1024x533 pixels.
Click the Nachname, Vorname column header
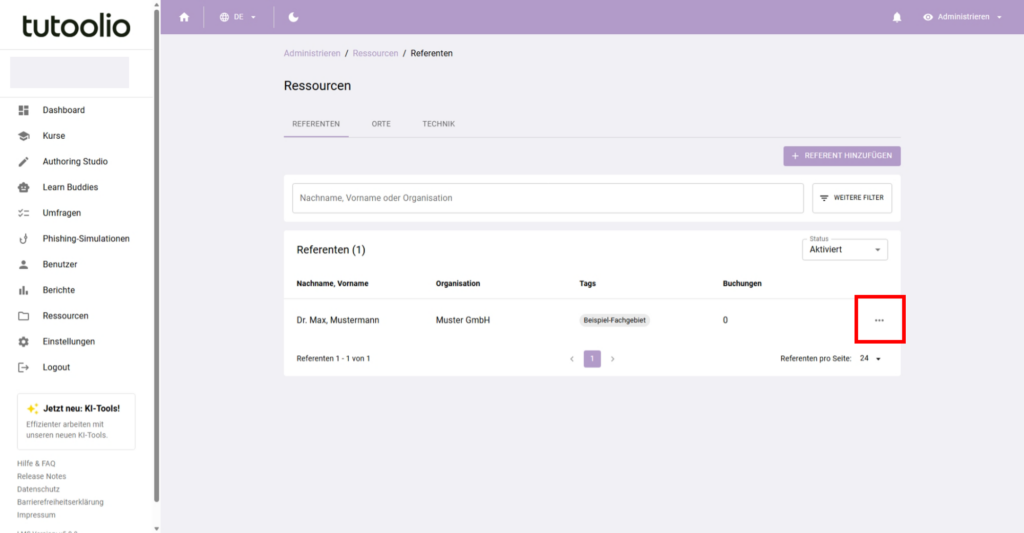click(x=332, y=283)
